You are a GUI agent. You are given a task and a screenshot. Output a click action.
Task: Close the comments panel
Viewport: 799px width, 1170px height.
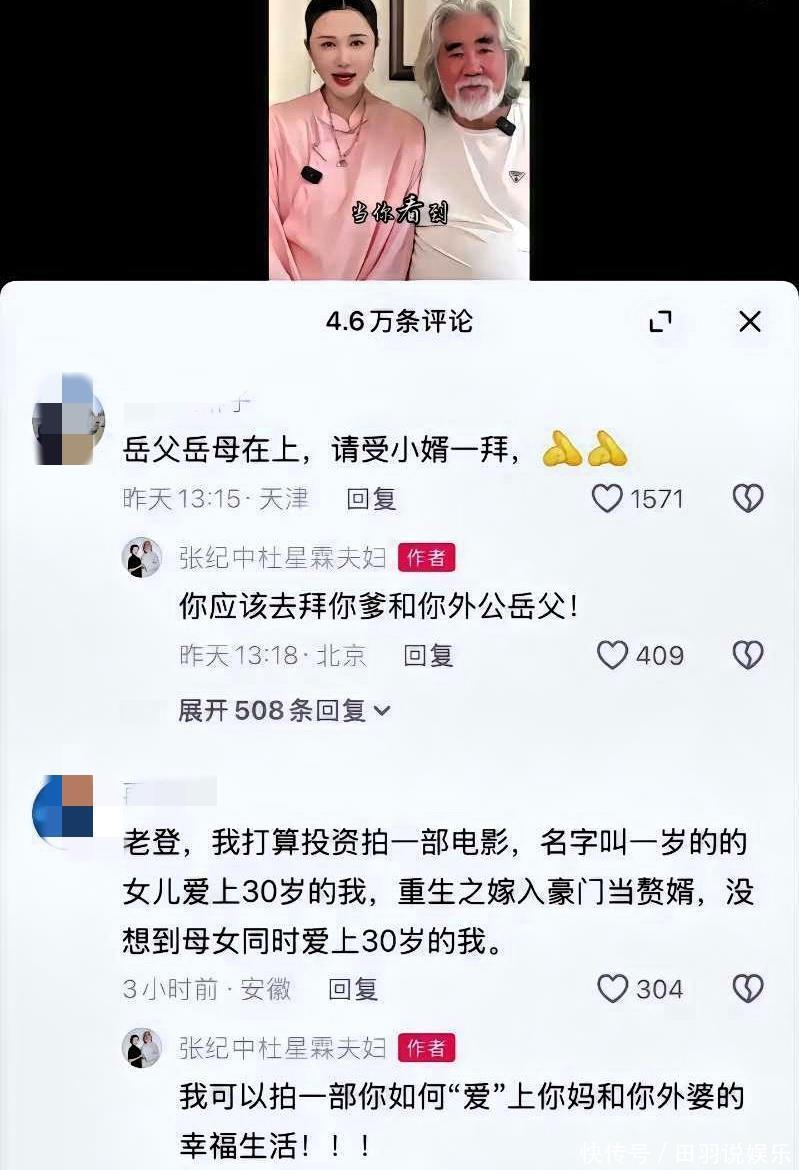[749, 322]
